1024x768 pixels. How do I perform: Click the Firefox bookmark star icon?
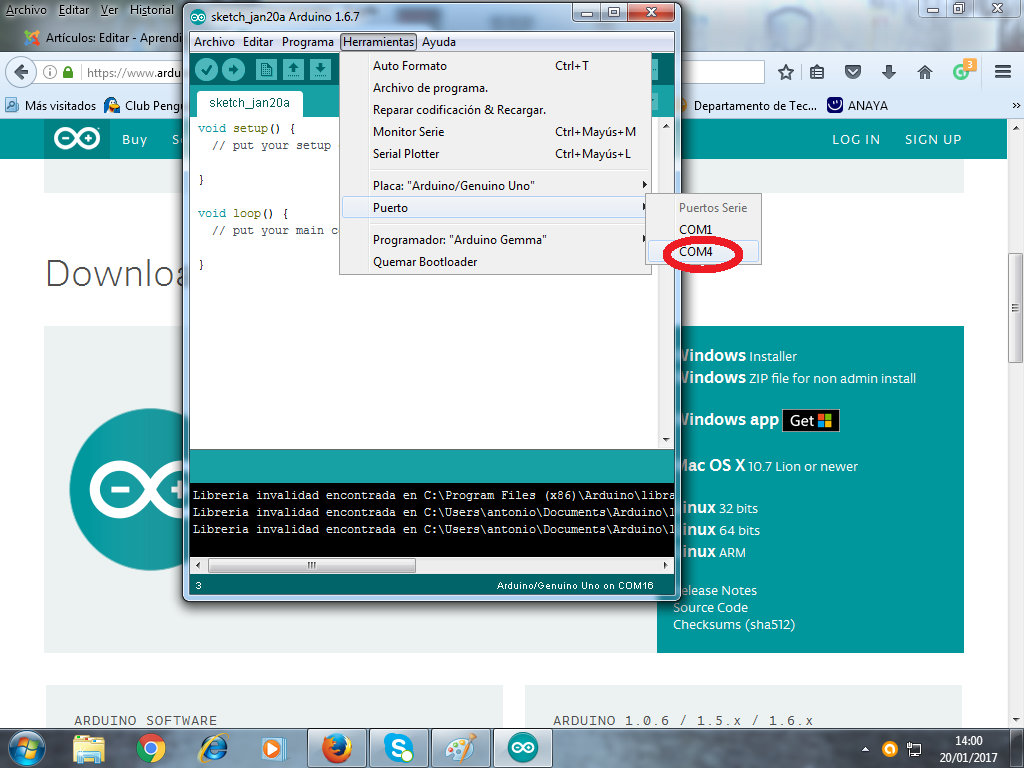(786, 72)
